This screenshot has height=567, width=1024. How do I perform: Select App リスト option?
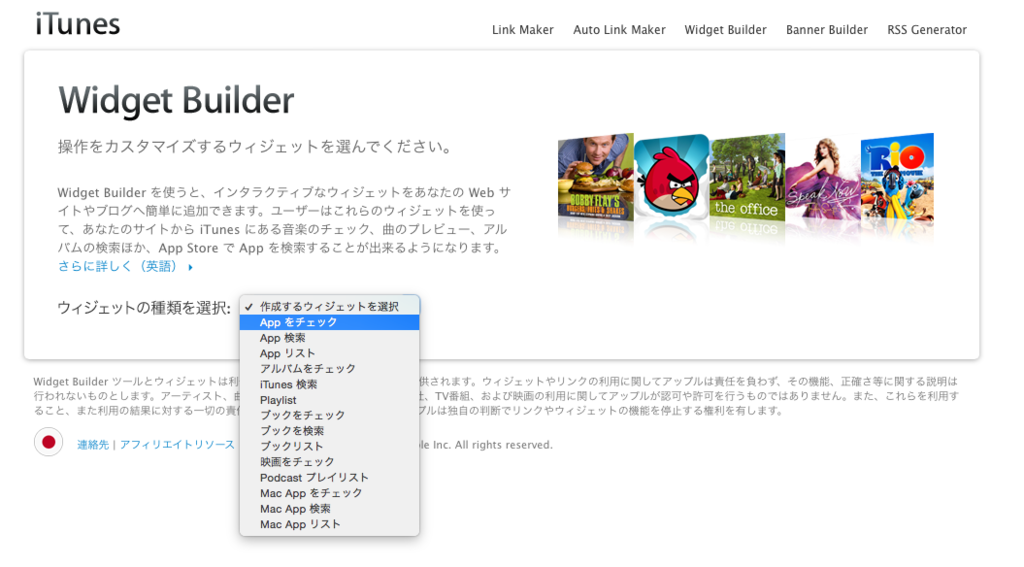click(x=329, y=353)
